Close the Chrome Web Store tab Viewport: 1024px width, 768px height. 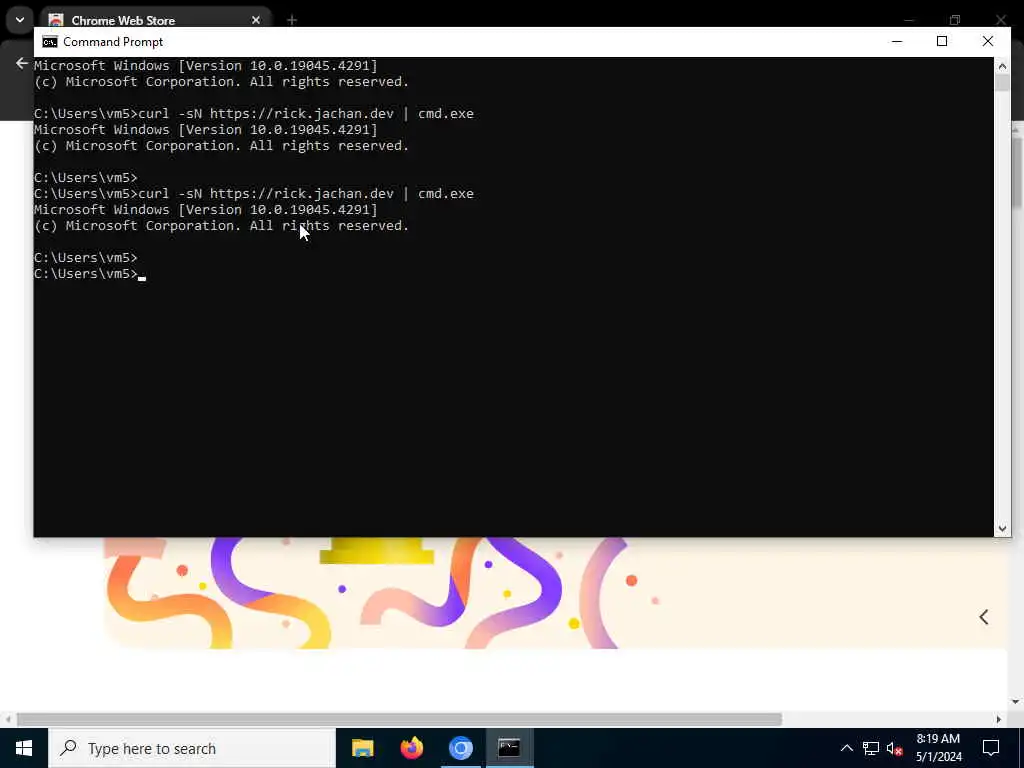[256, 20]
